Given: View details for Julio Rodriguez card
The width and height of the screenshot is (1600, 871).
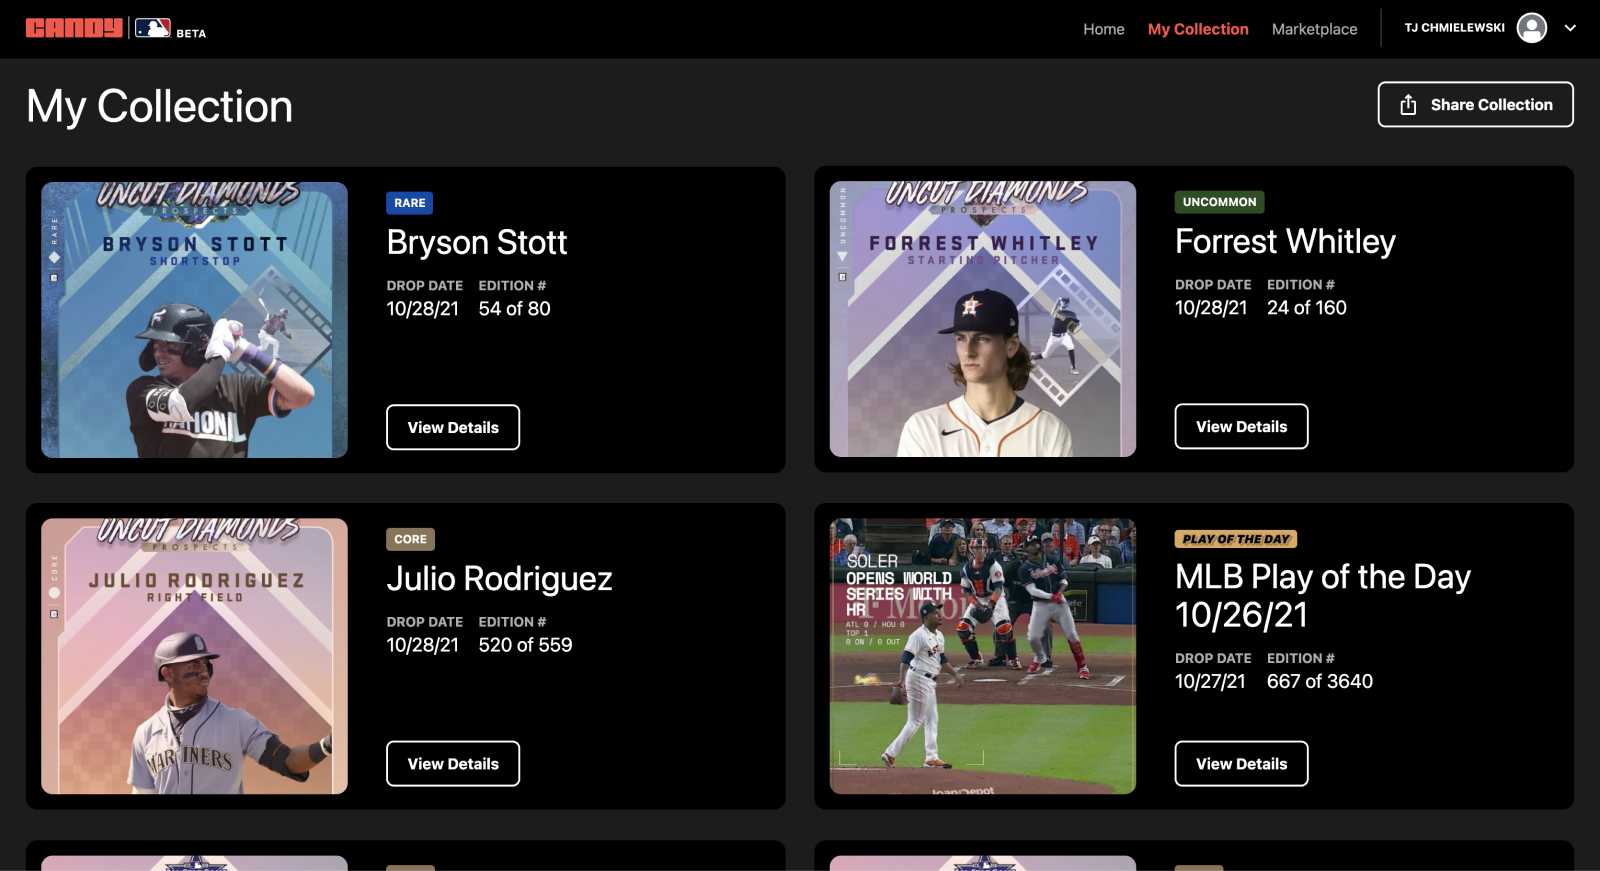Looking at the screenshot, I should click(x=453, y=763).
